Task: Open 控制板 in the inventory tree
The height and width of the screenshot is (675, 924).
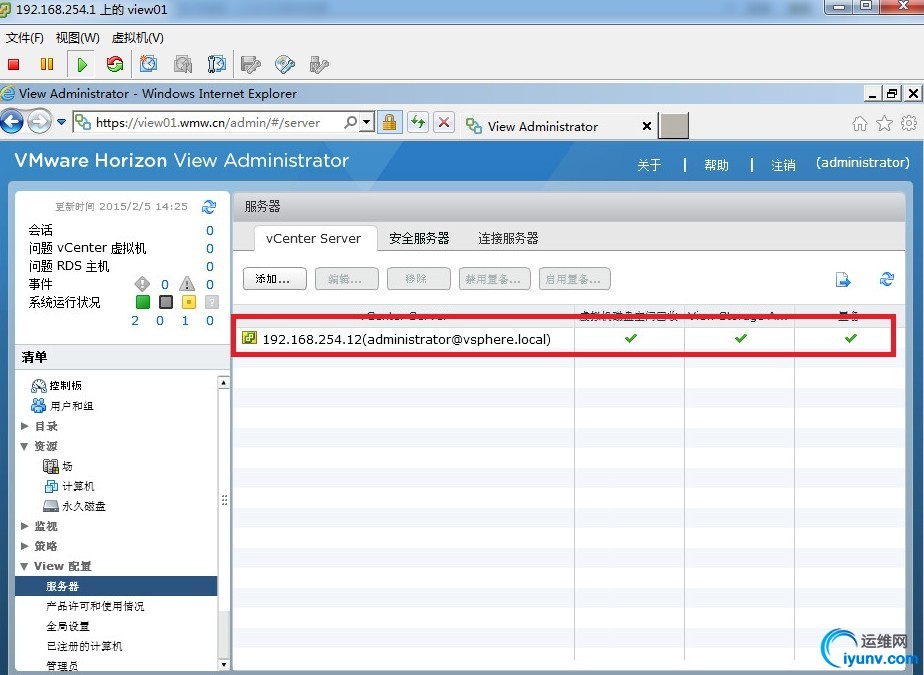Action: 57,386
